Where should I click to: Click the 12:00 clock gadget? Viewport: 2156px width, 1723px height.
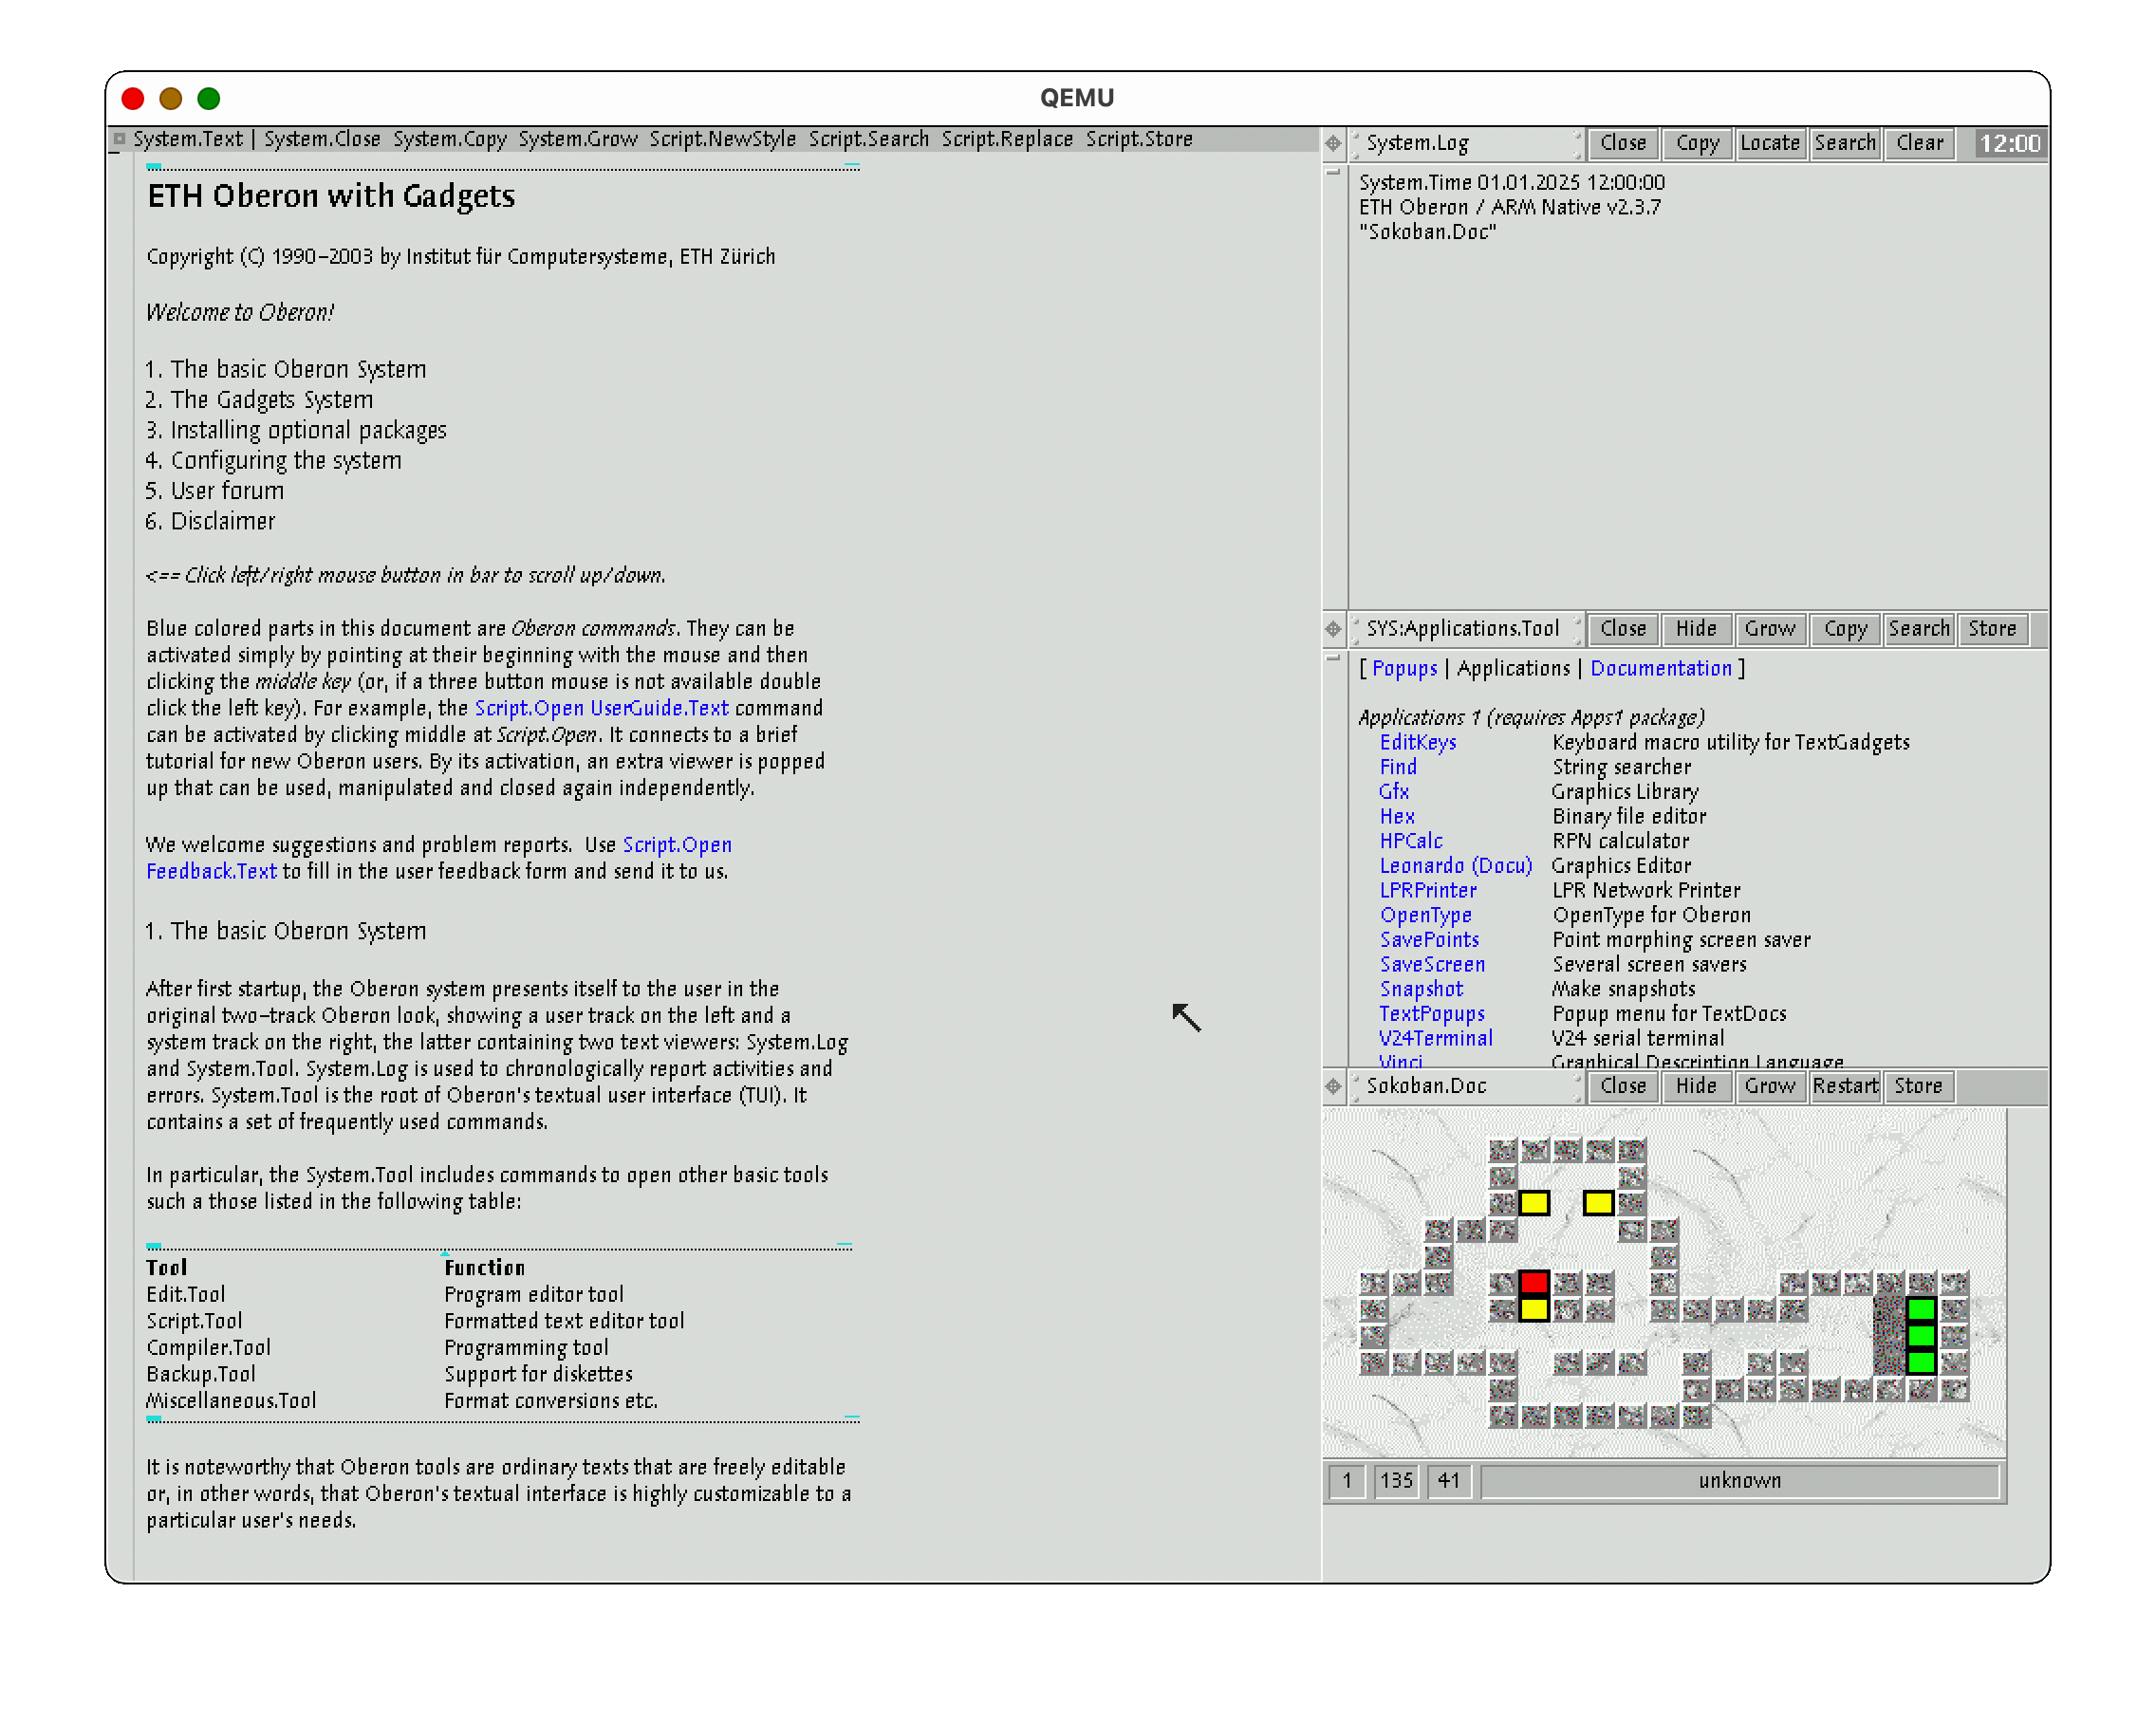tap(2010, 143)
